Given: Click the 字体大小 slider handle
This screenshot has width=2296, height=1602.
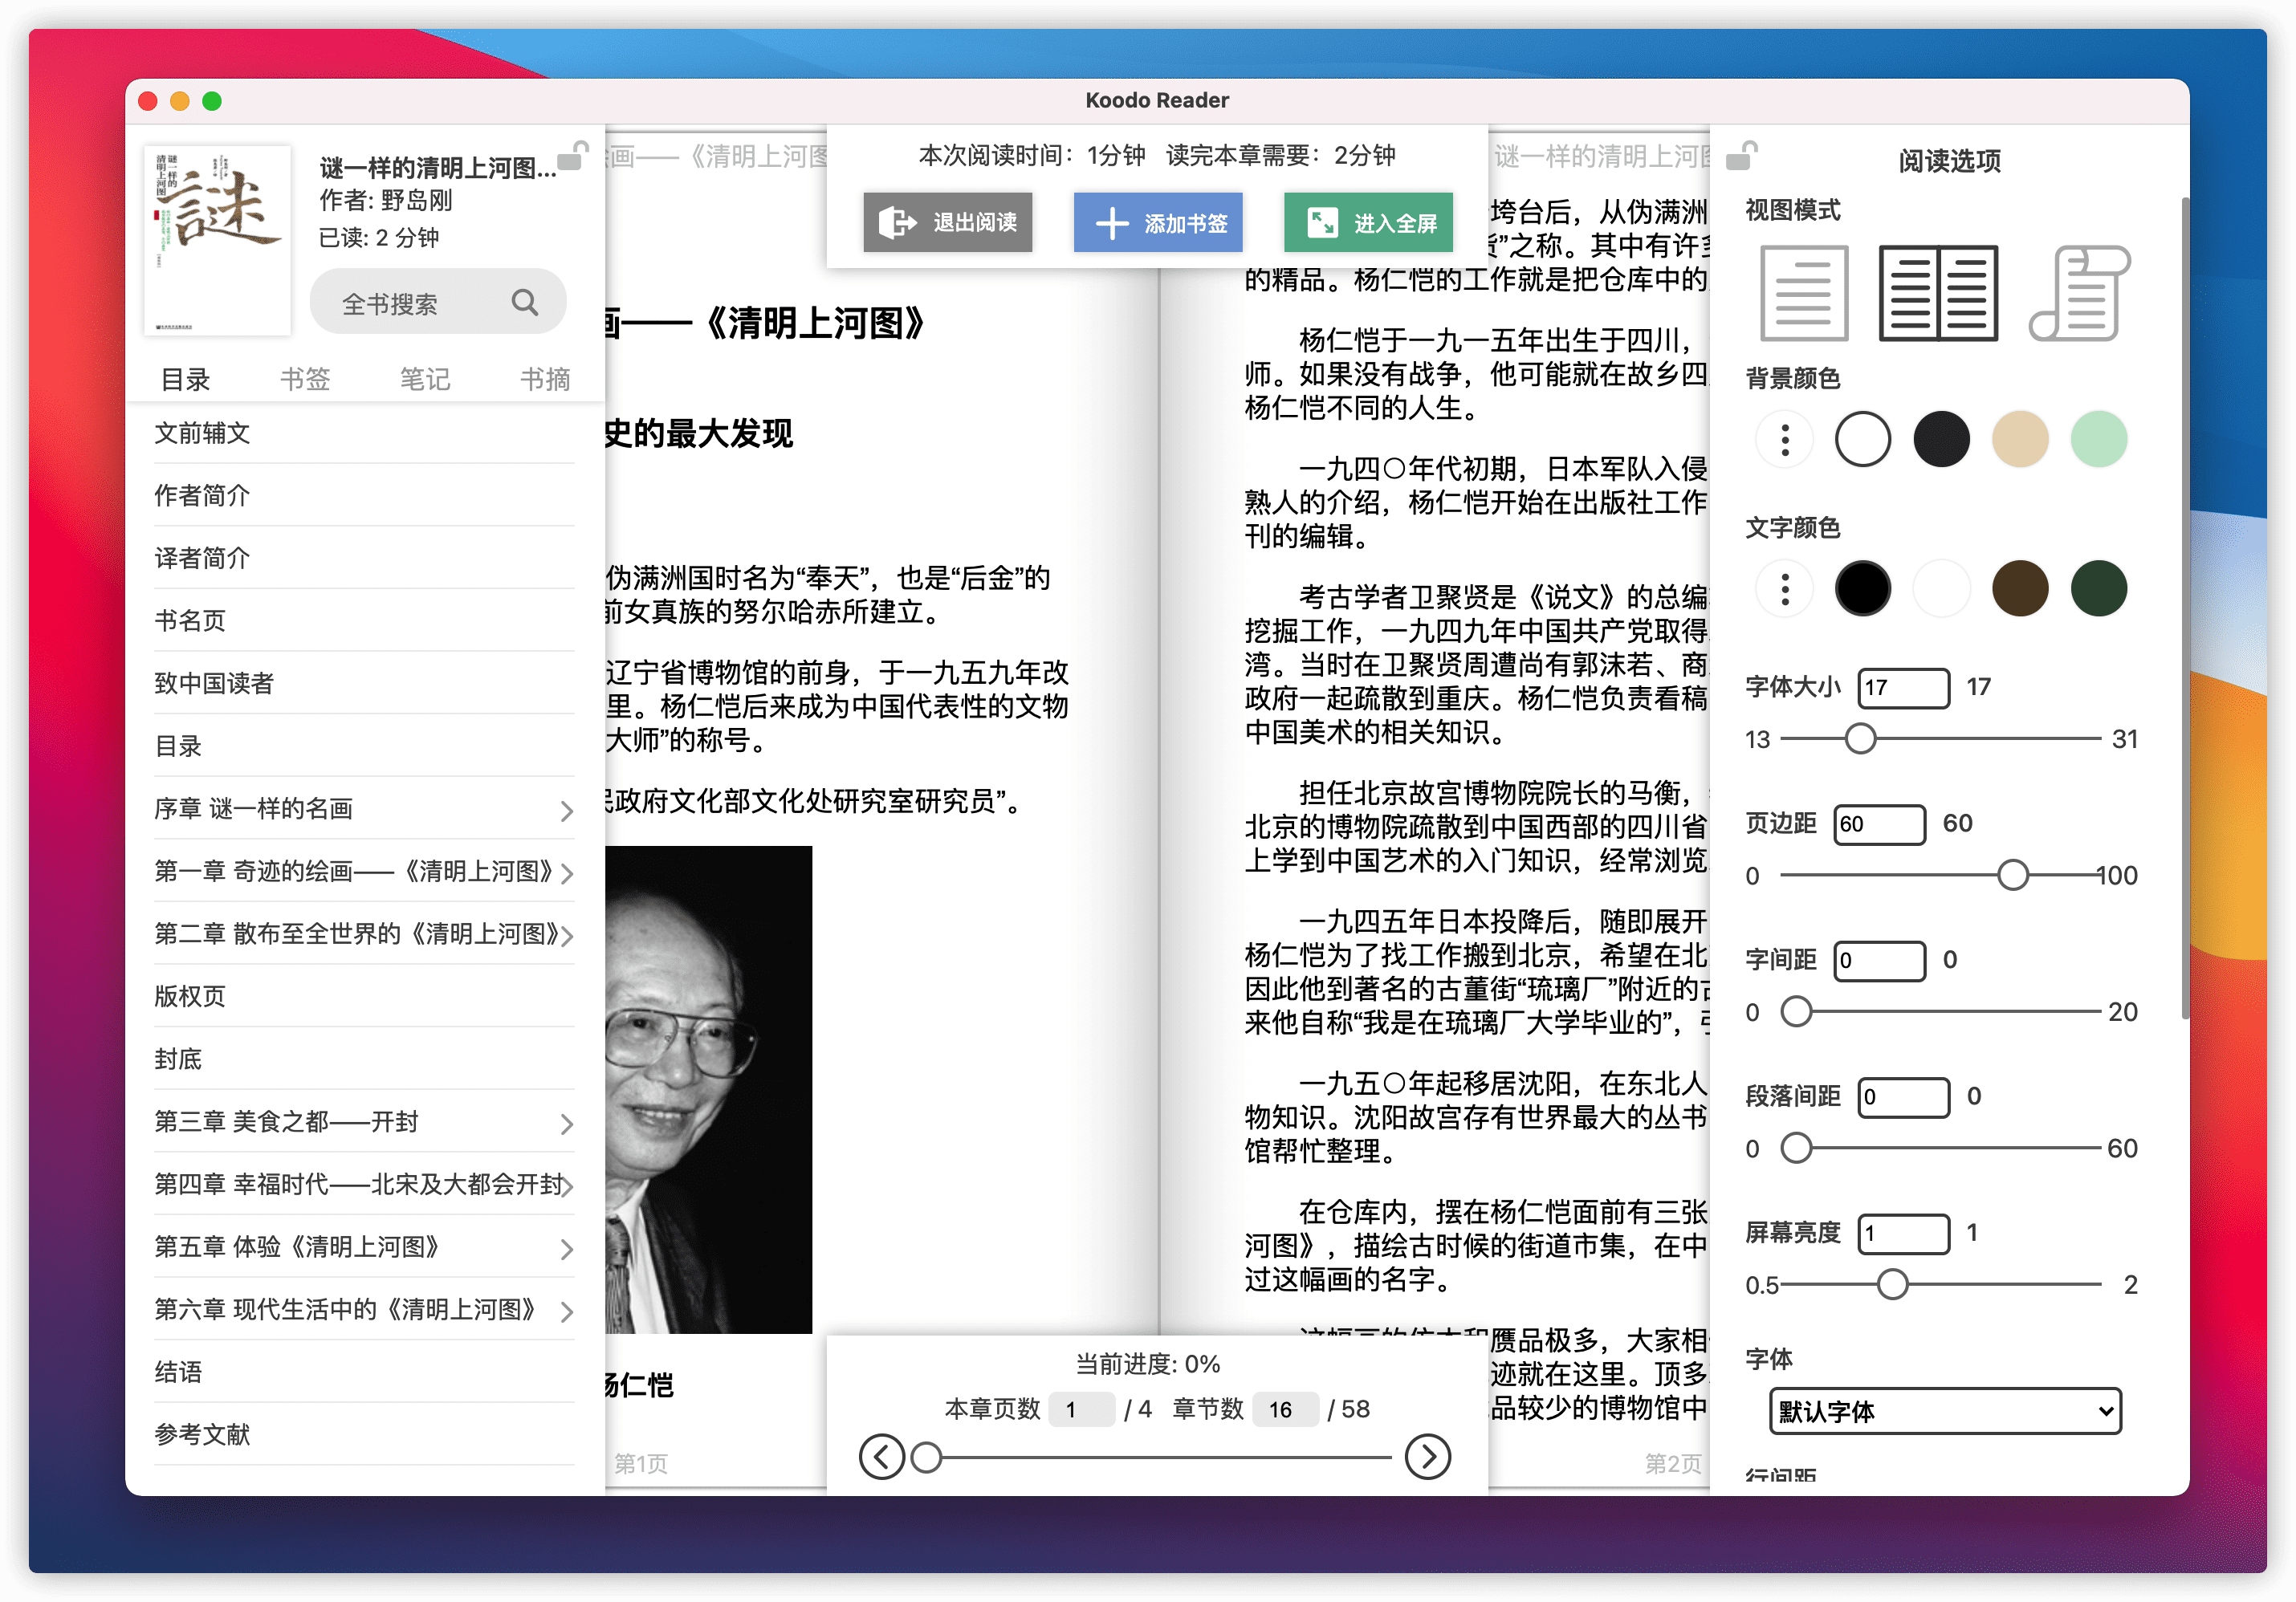Looking at the screenshot, I should pos(1860,739).
